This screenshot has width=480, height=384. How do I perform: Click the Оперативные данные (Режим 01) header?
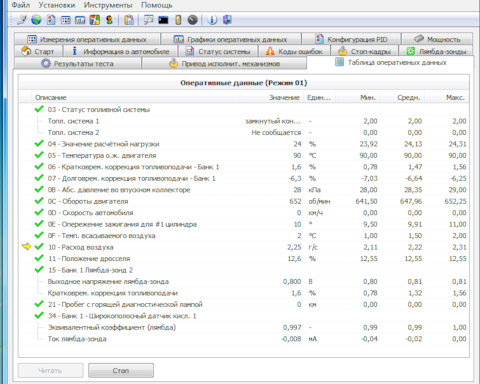click(244, 83)
